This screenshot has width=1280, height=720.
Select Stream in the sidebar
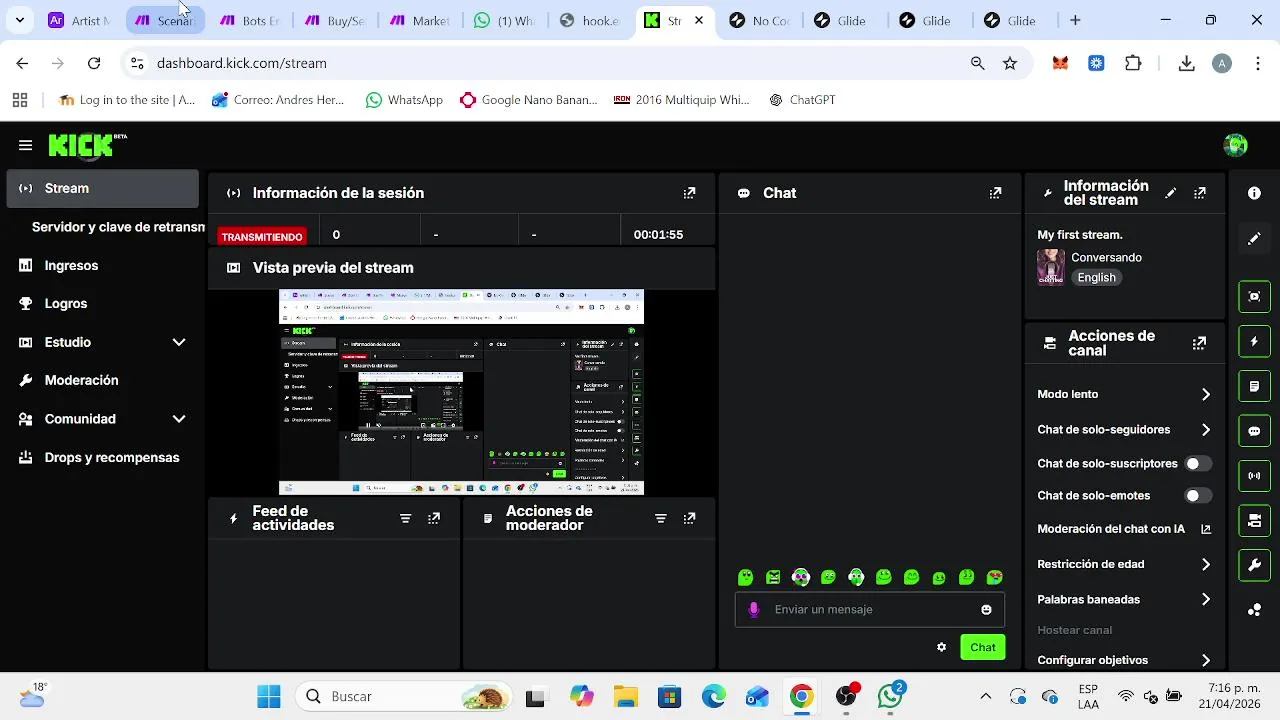(103, 188)
